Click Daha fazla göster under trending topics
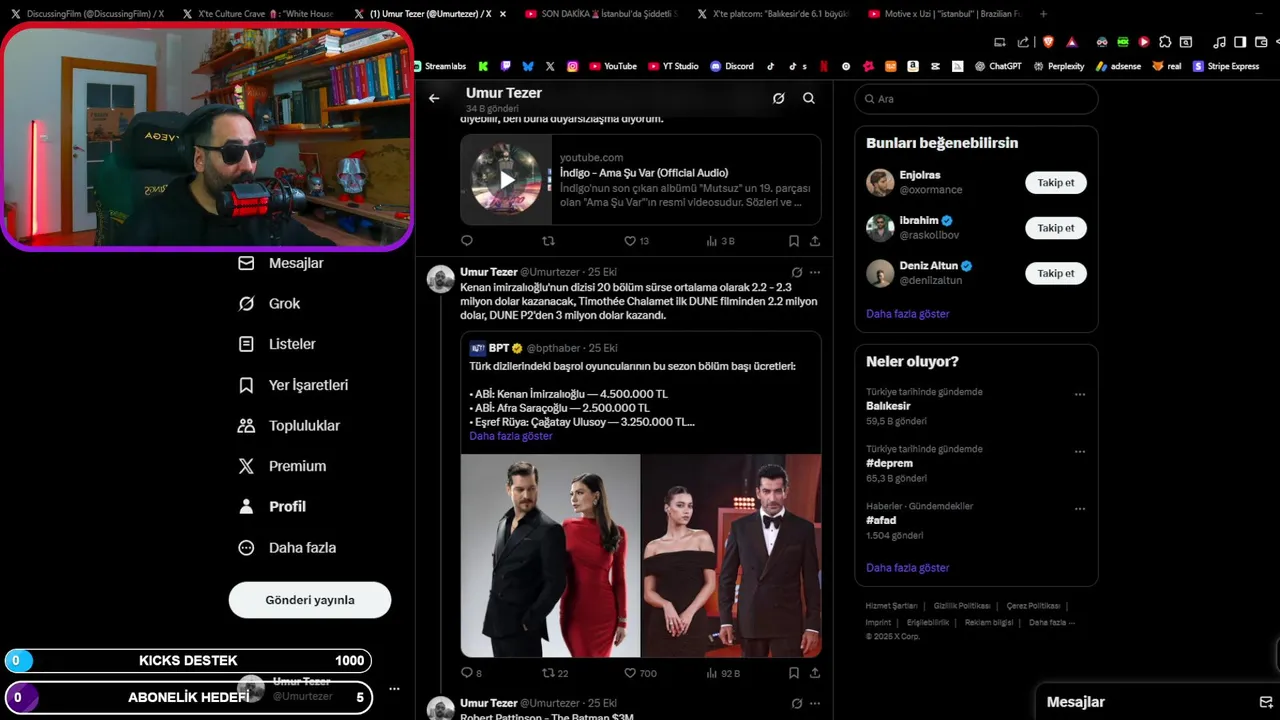Viewport: 1280px width, 720px height. (x=908, y=568)
